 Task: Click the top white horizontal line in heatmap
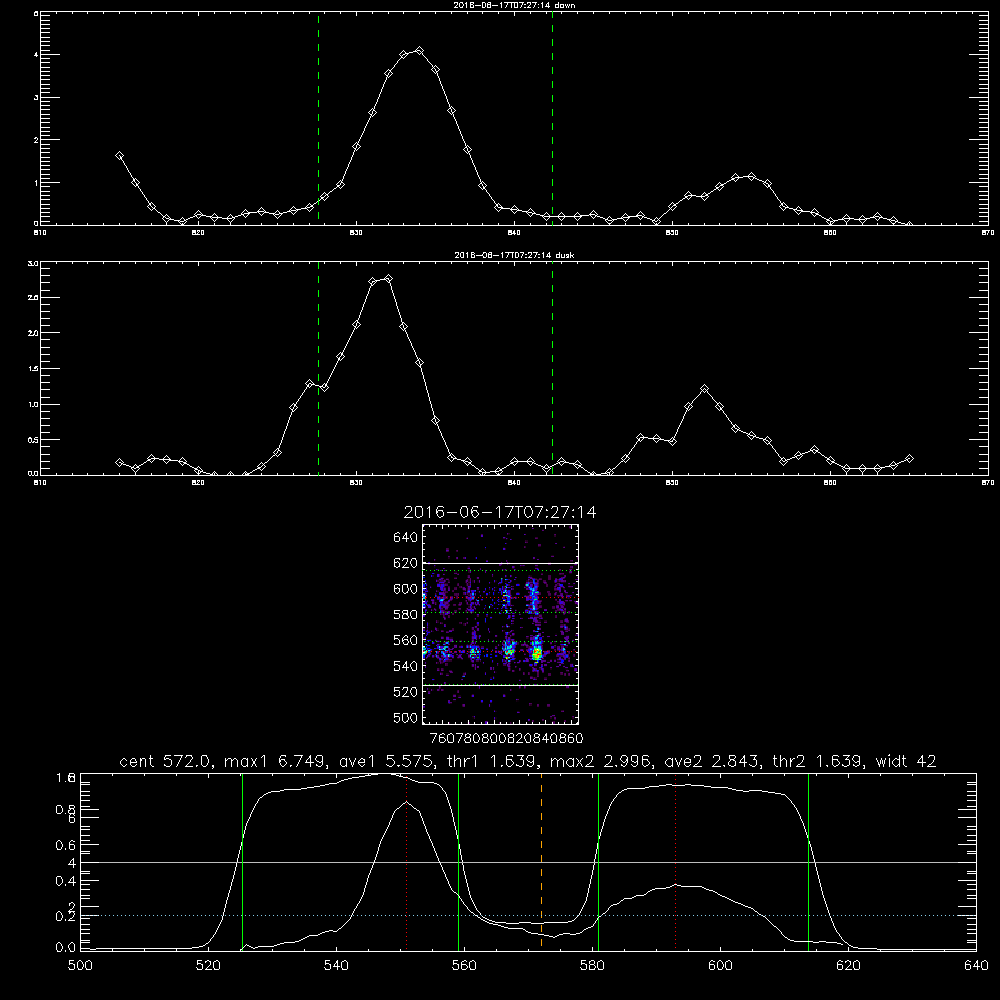tap(500, 563)
